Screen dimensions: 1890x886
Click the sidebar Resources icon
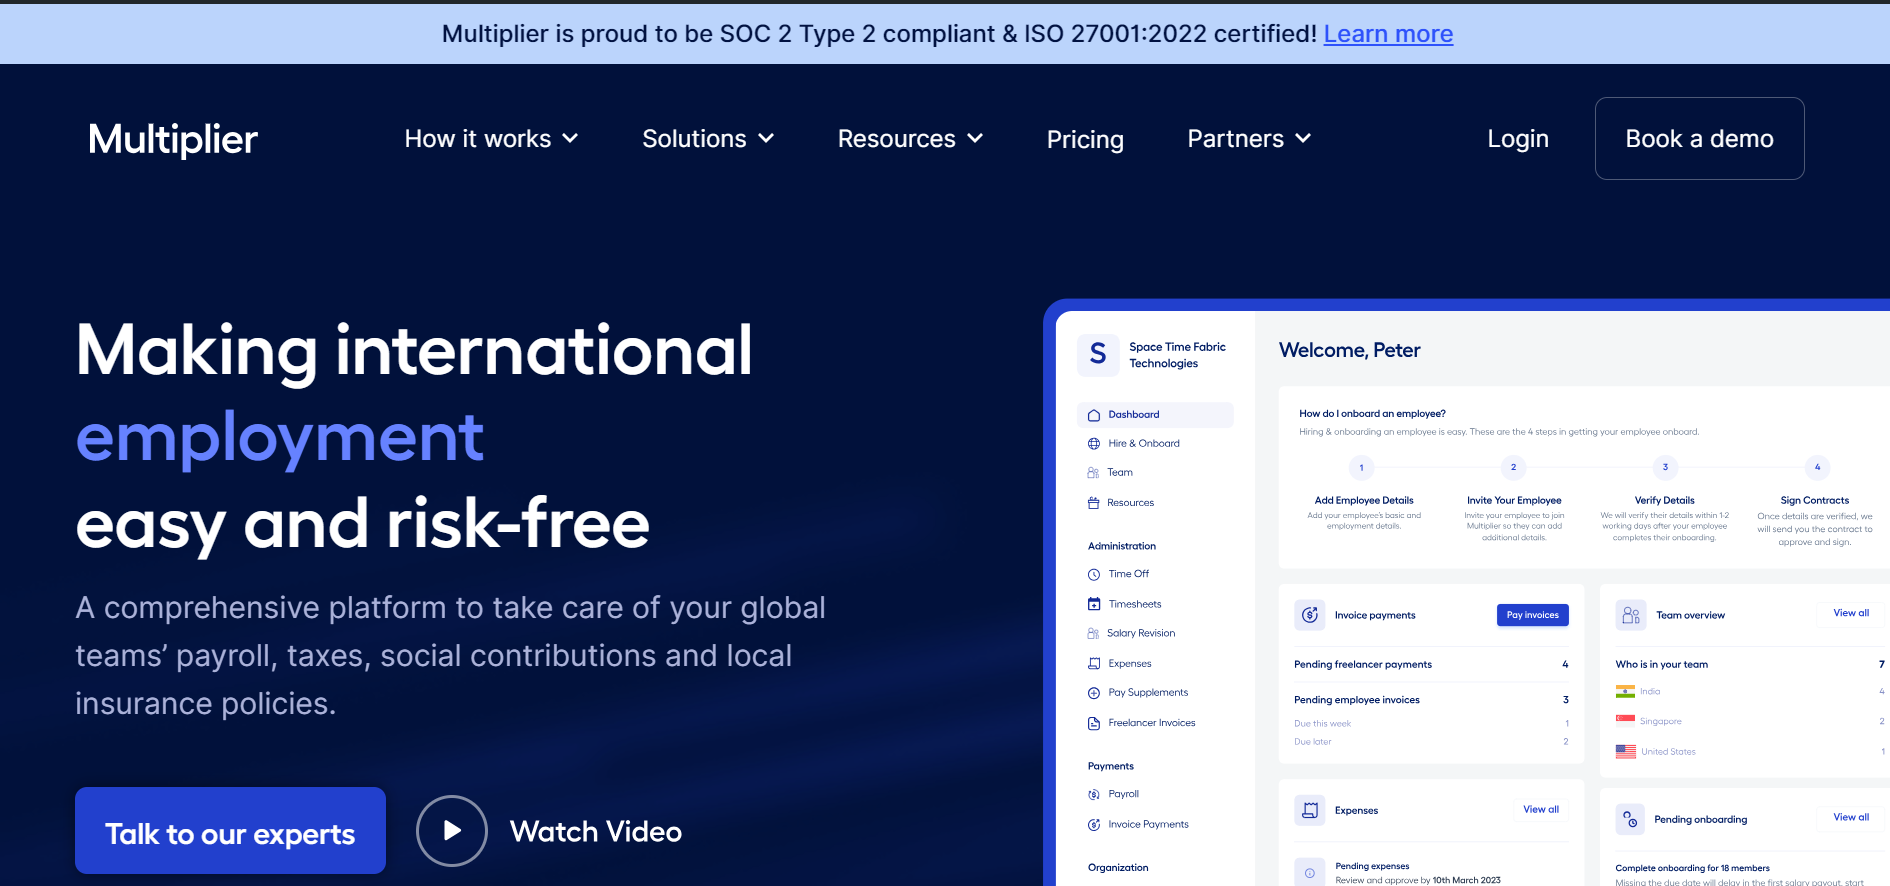pyautogui.click(x=1093, y=503)
